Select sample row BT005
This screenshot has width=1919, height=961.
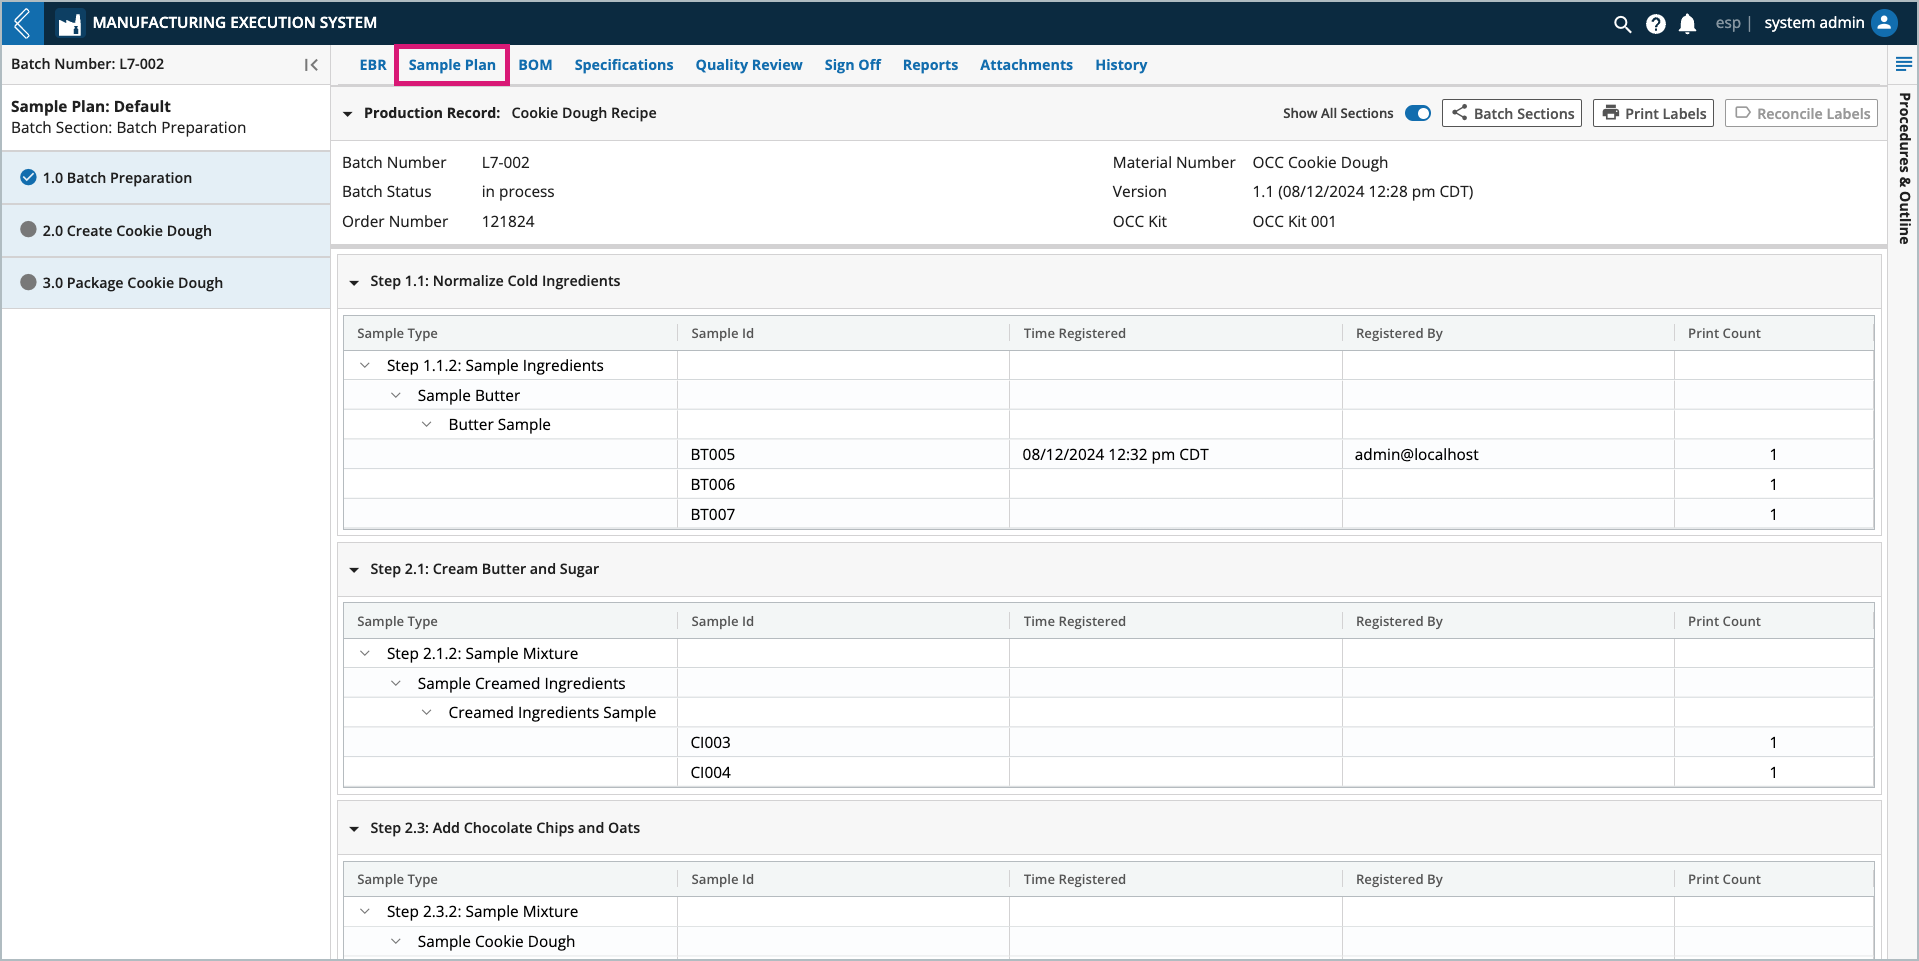coord(1108,454)
